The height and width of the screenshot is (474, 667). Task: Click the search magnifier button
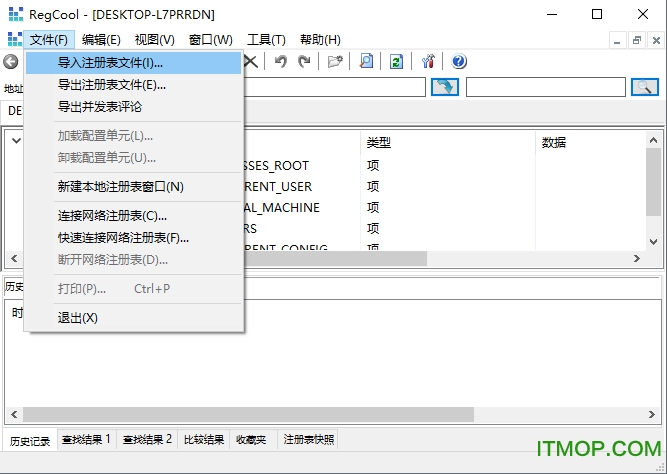[x=644, y=87]
